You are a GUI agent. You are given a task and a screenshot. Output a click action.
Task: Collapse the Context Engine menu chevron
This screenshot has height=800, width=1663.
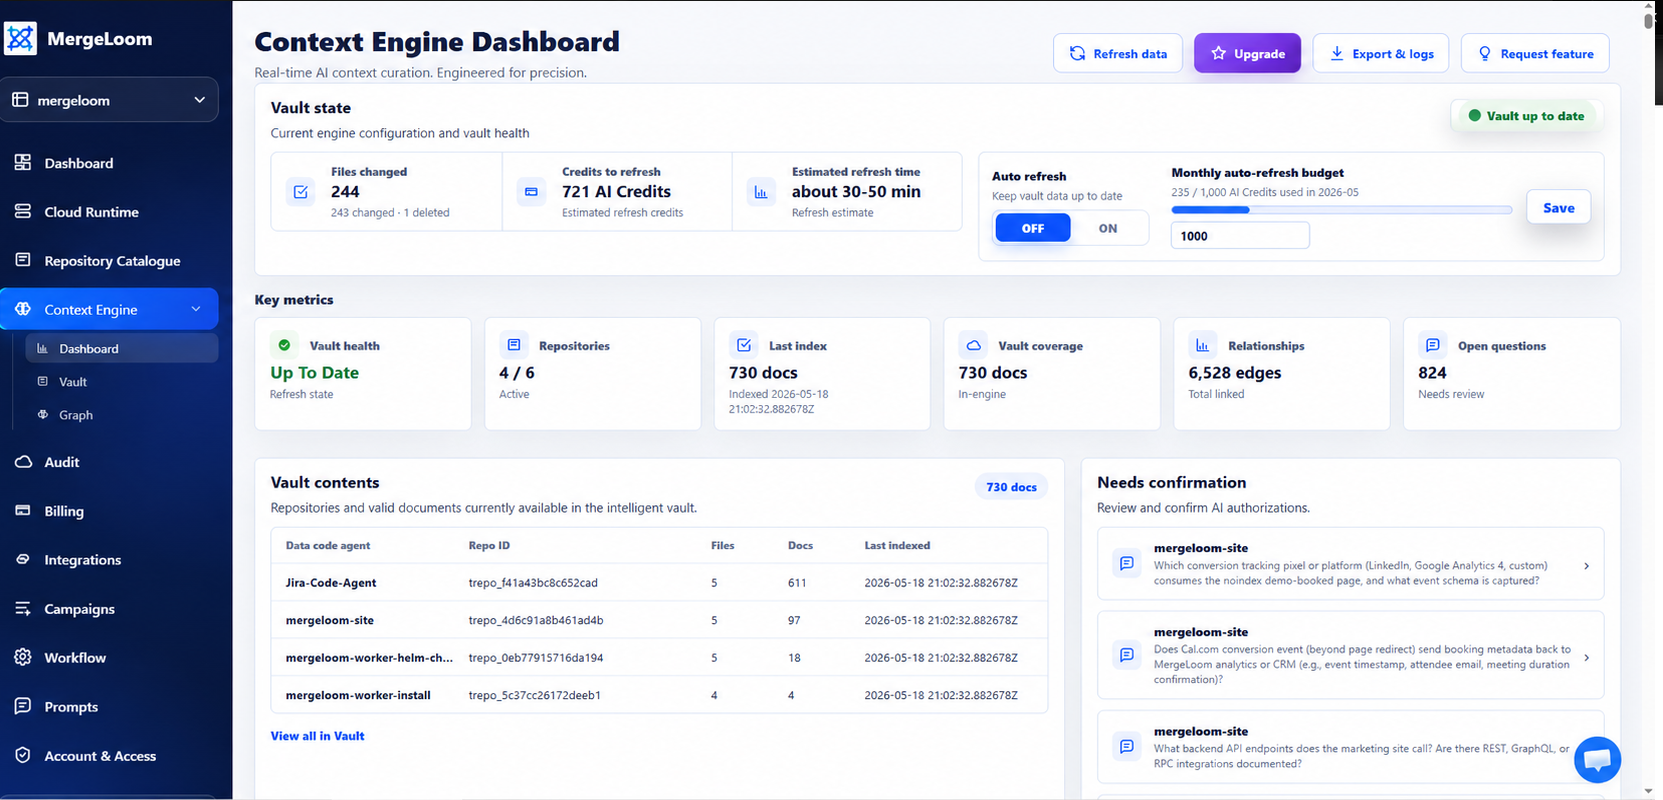pos(196,309)
